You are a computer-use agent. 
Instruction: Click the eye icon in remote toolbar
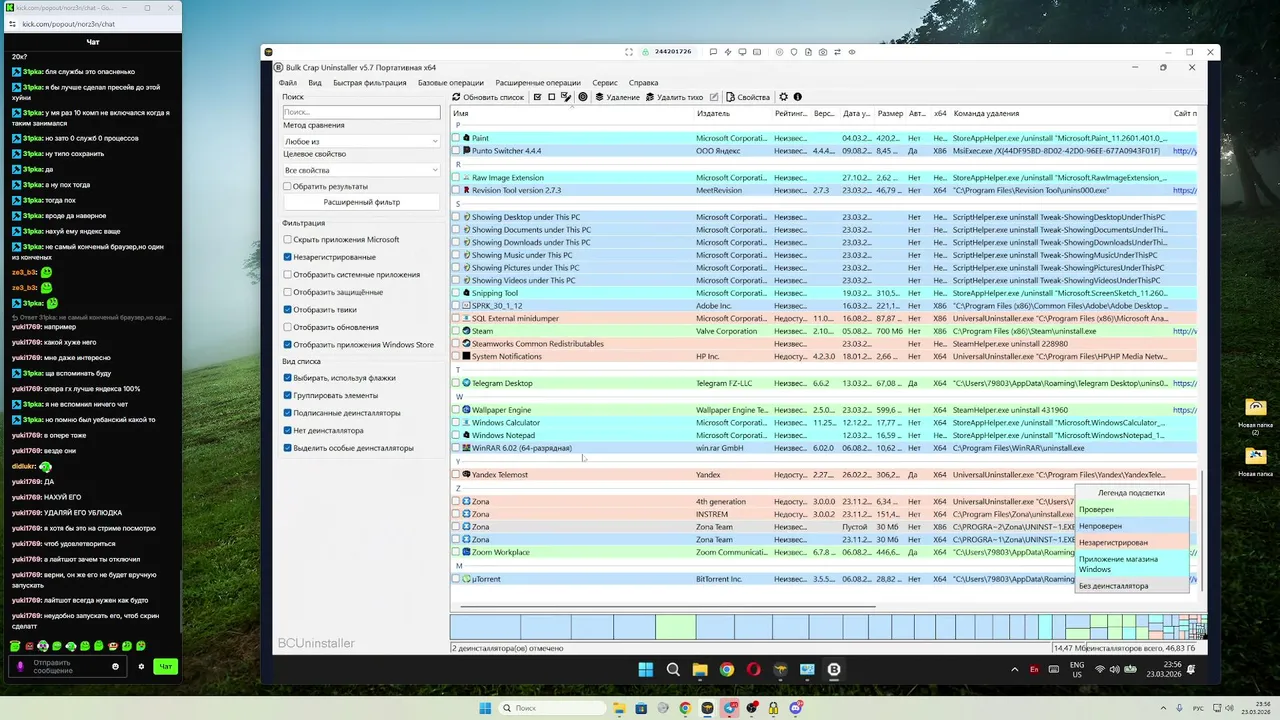click(x=851, y=51)
